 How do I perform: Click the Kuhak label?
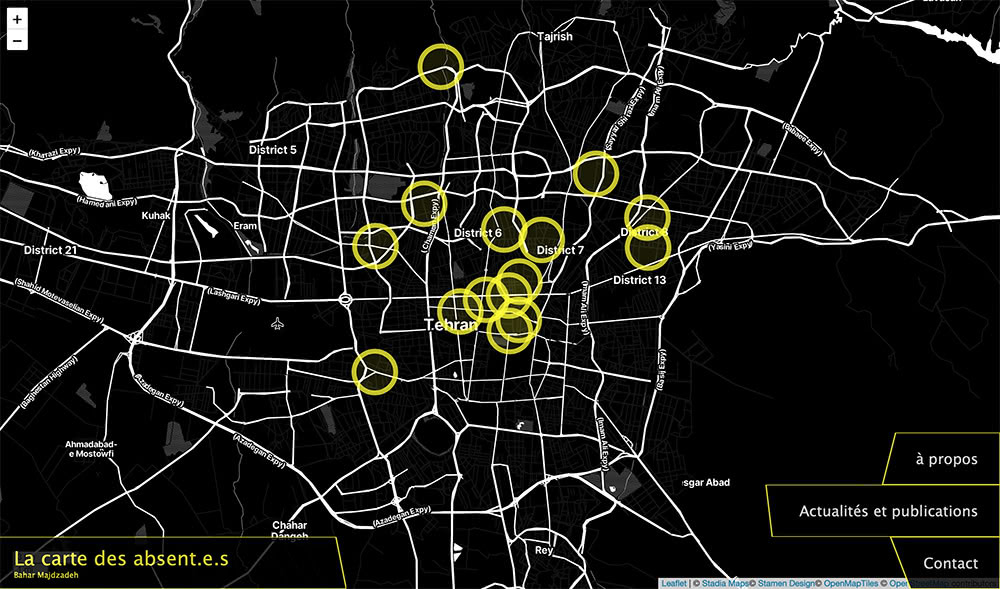click(156, 215)
